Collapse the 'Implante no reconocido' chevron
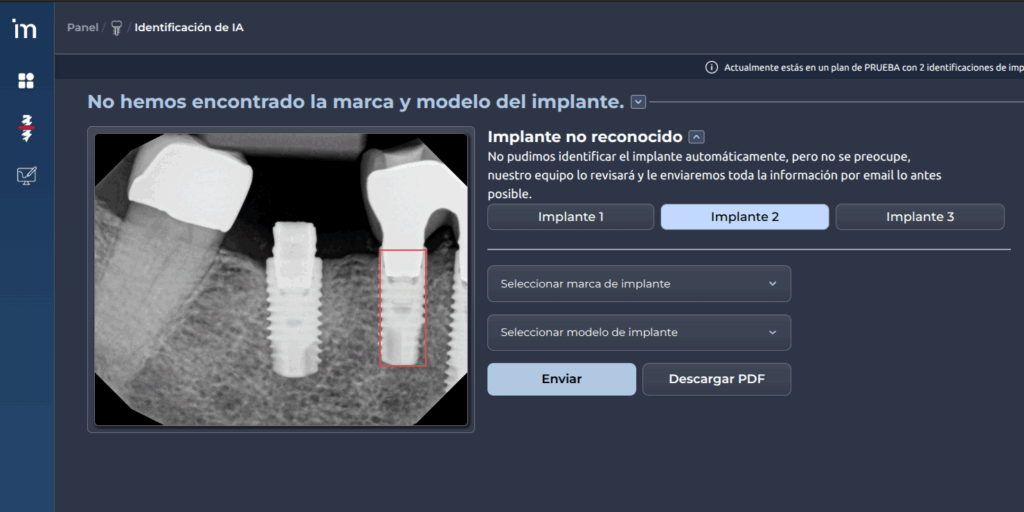The width and height of the screenshot is (1024, 512). tap(697, 137)
